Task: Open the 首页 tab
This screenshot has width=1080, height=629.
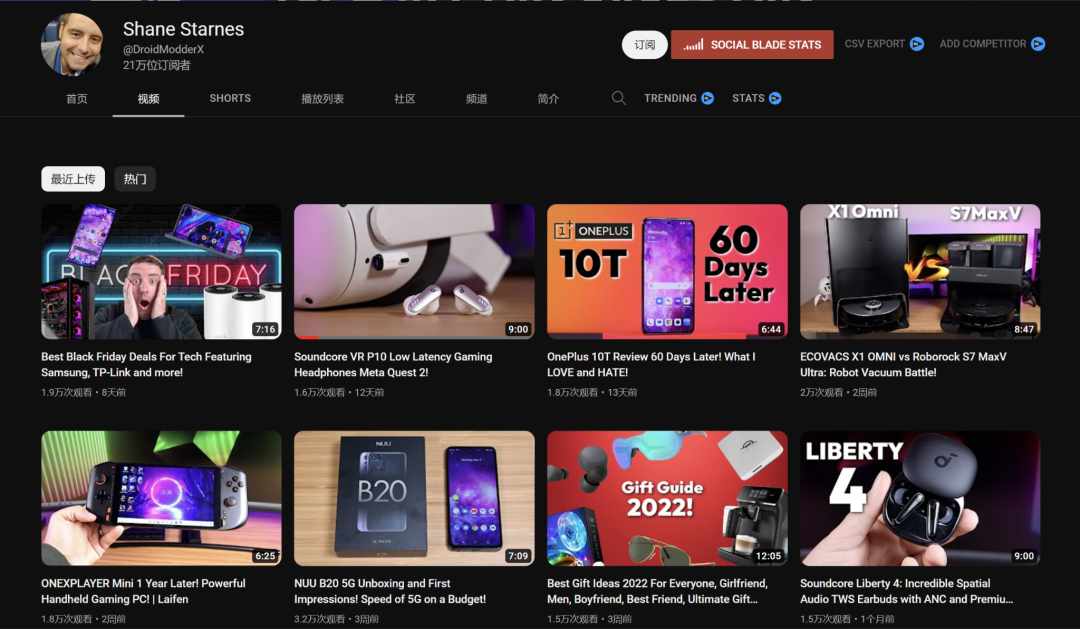Action: tap(76, 99)
